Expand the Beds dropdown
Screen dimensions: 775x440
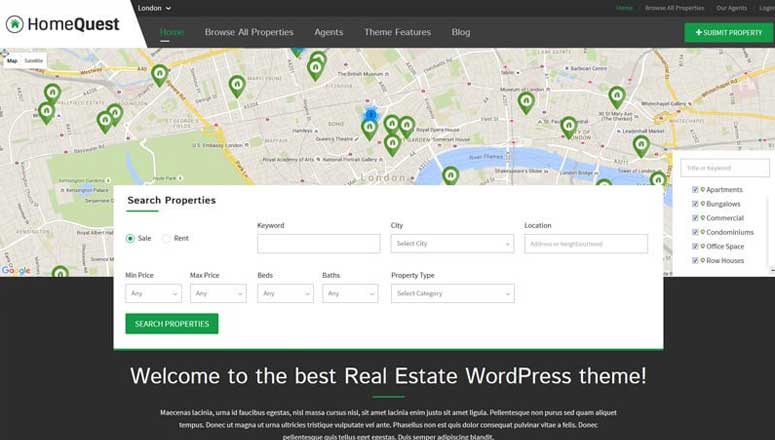pyautogui.click(x=285, y=293)
